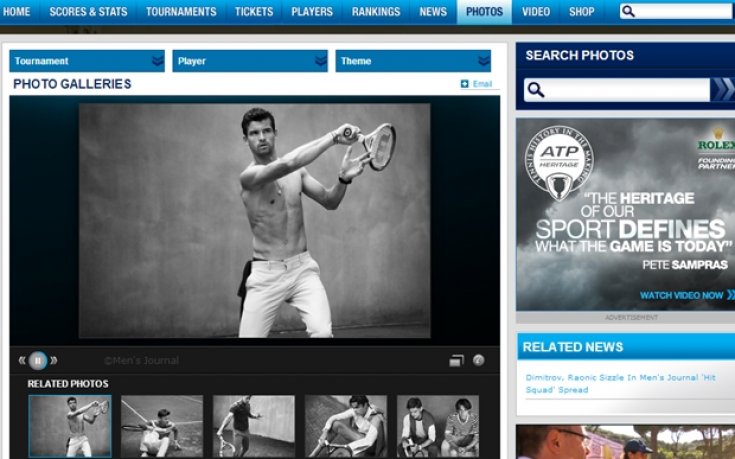Open the Shop page
The height and width of the screenshot is (459, 735).
click(x=582, y=12)
